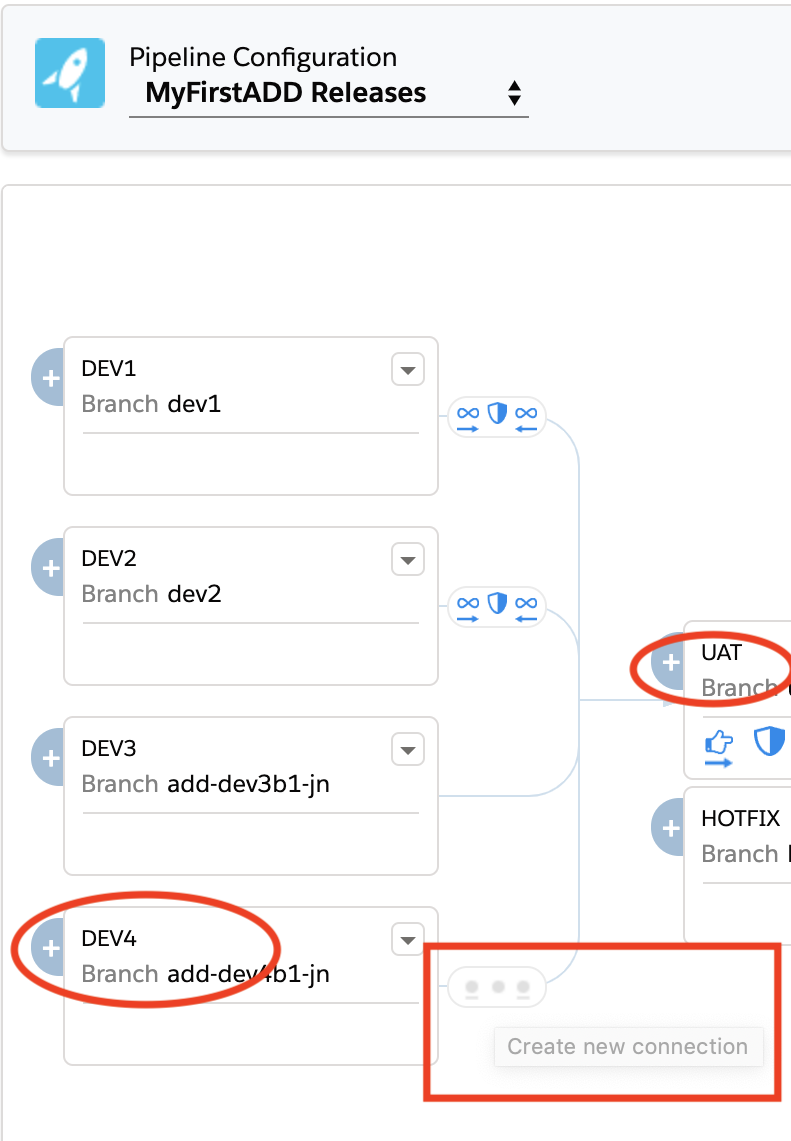The width and height of the screenshot is (791, 1141).
Task: Click Create new connection
Action: [x=628, y=1046]
